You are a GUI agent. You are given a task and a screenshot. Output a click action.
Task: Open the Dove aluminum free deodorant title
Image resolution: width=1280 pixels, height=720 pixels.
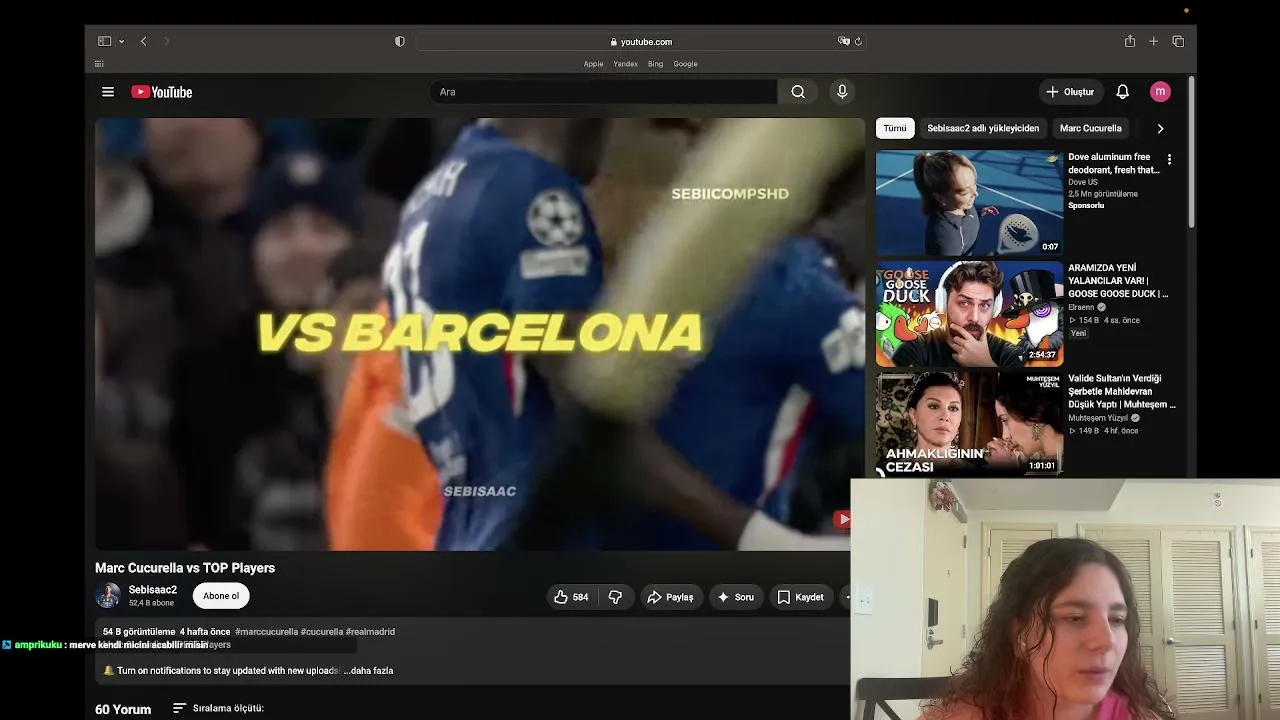tap(1114, 163)
